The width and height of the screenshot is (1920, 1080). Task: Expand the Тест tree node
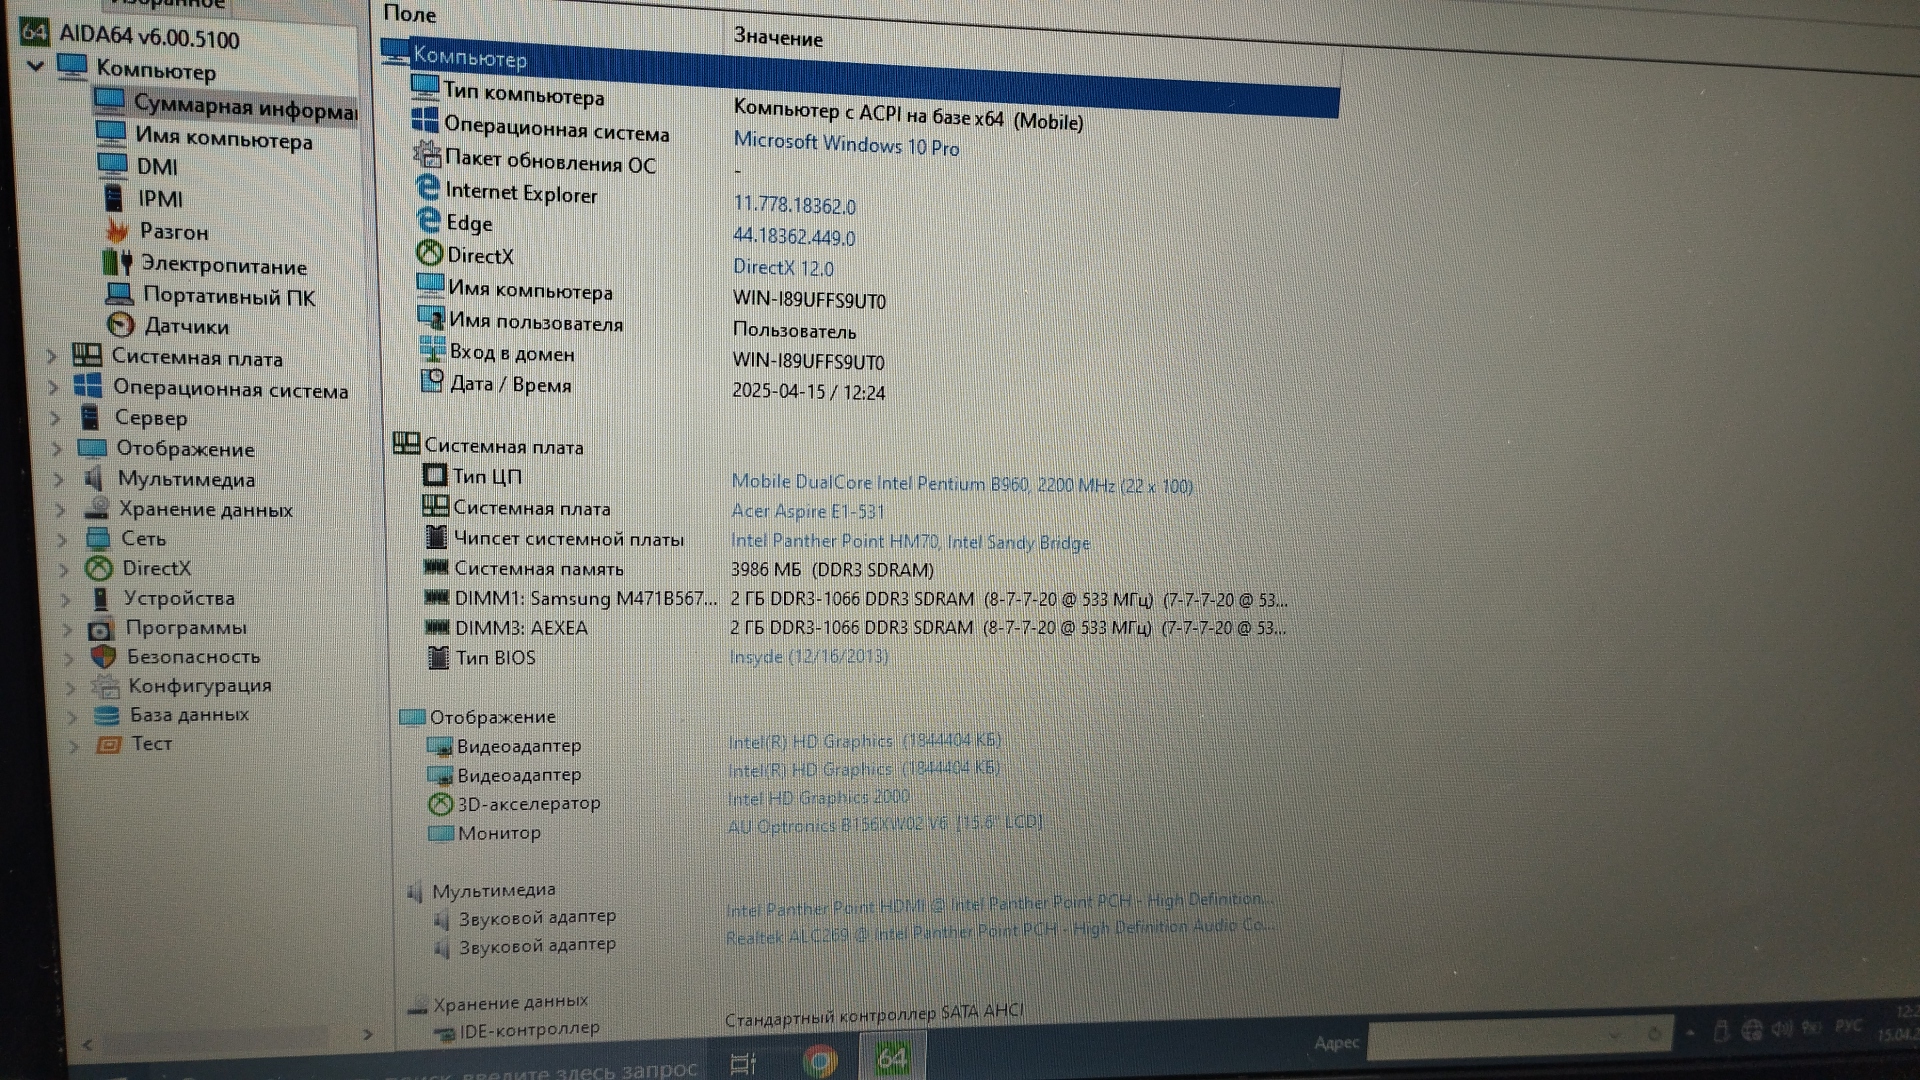click(73, 745)
